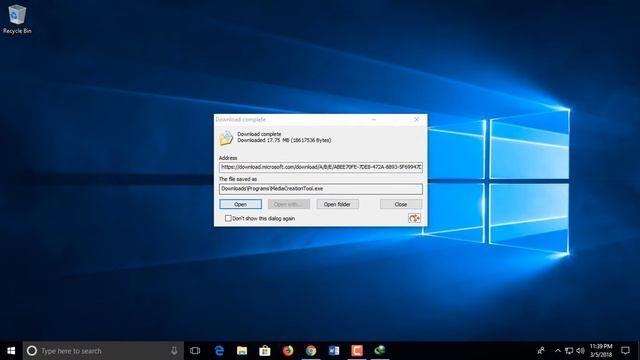Click the Open folder button
The height and width of the screenshot is (360, 640).
point(337,204)
